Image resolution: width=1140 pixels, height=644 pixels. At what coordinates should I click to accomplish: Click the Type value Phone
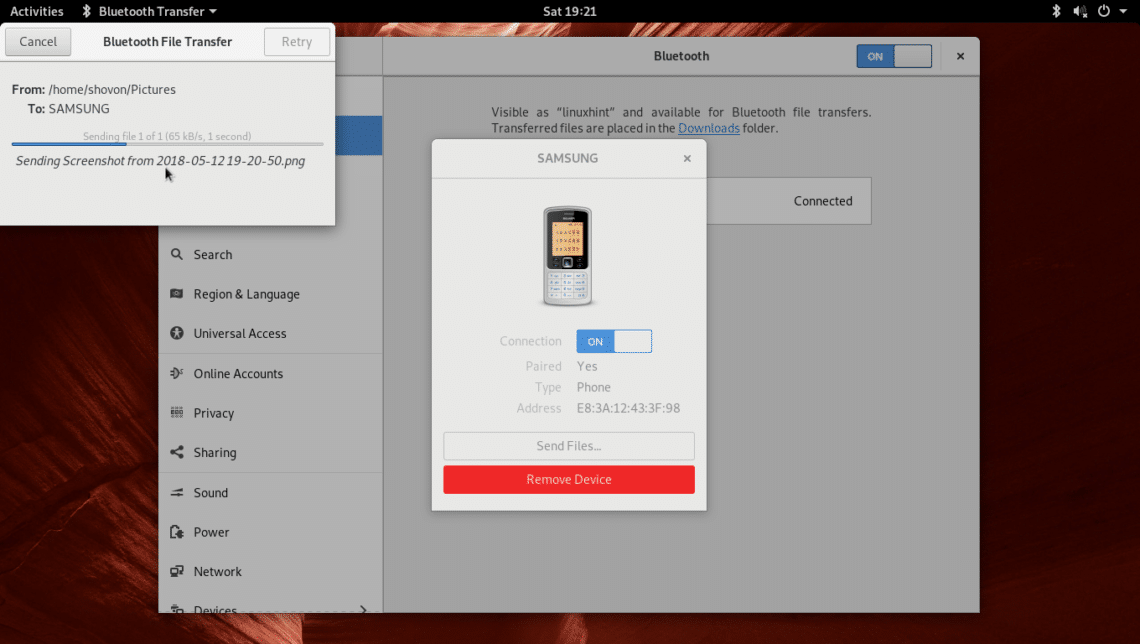pyautogui.click(x=593, y=387)
